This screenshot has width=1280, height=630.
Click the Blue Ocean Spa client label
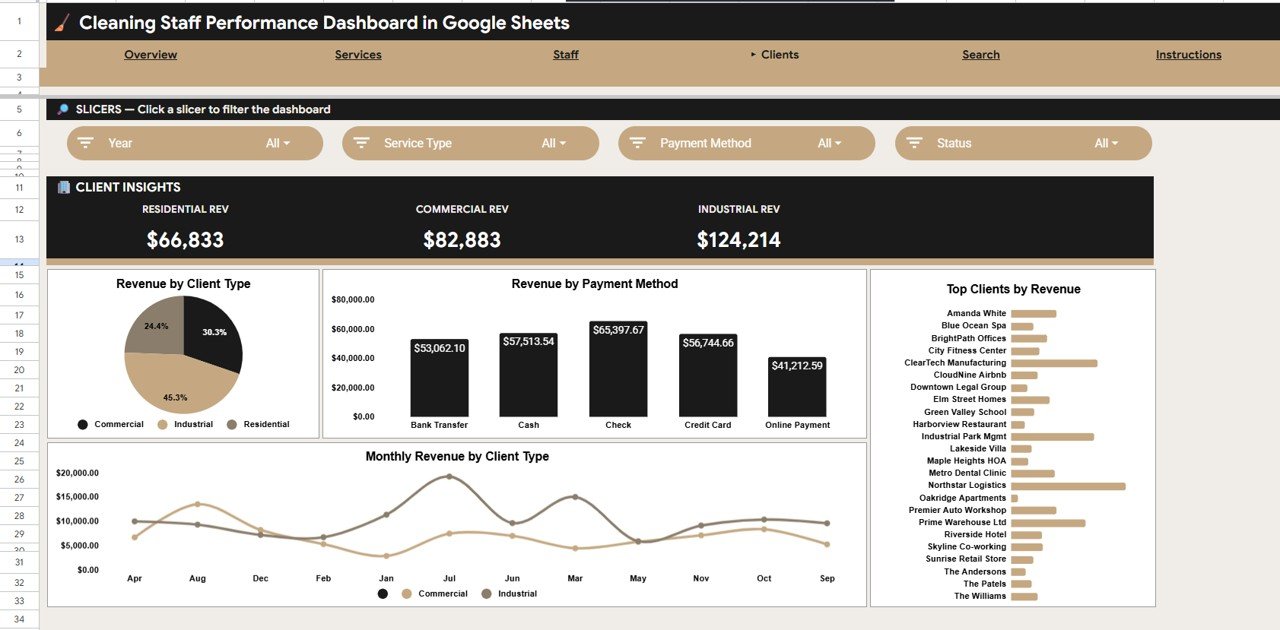[973, 326]
